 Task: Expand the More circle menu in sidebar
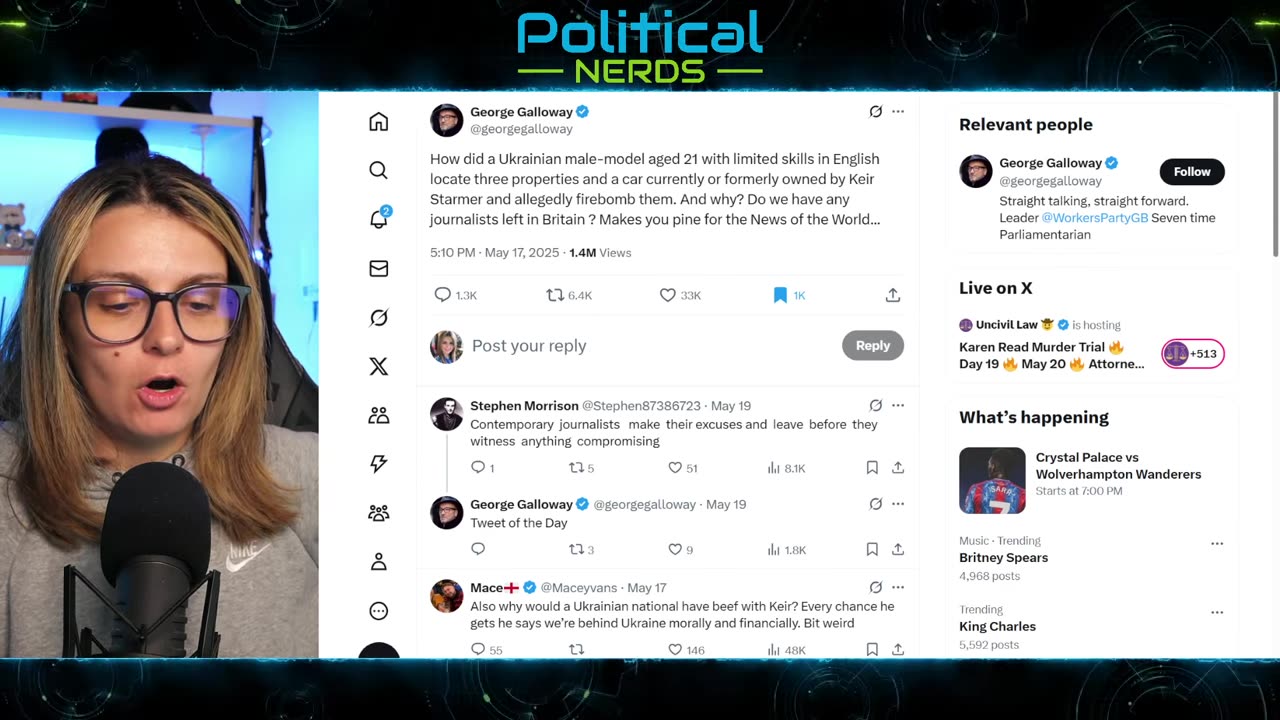(378, 611)
